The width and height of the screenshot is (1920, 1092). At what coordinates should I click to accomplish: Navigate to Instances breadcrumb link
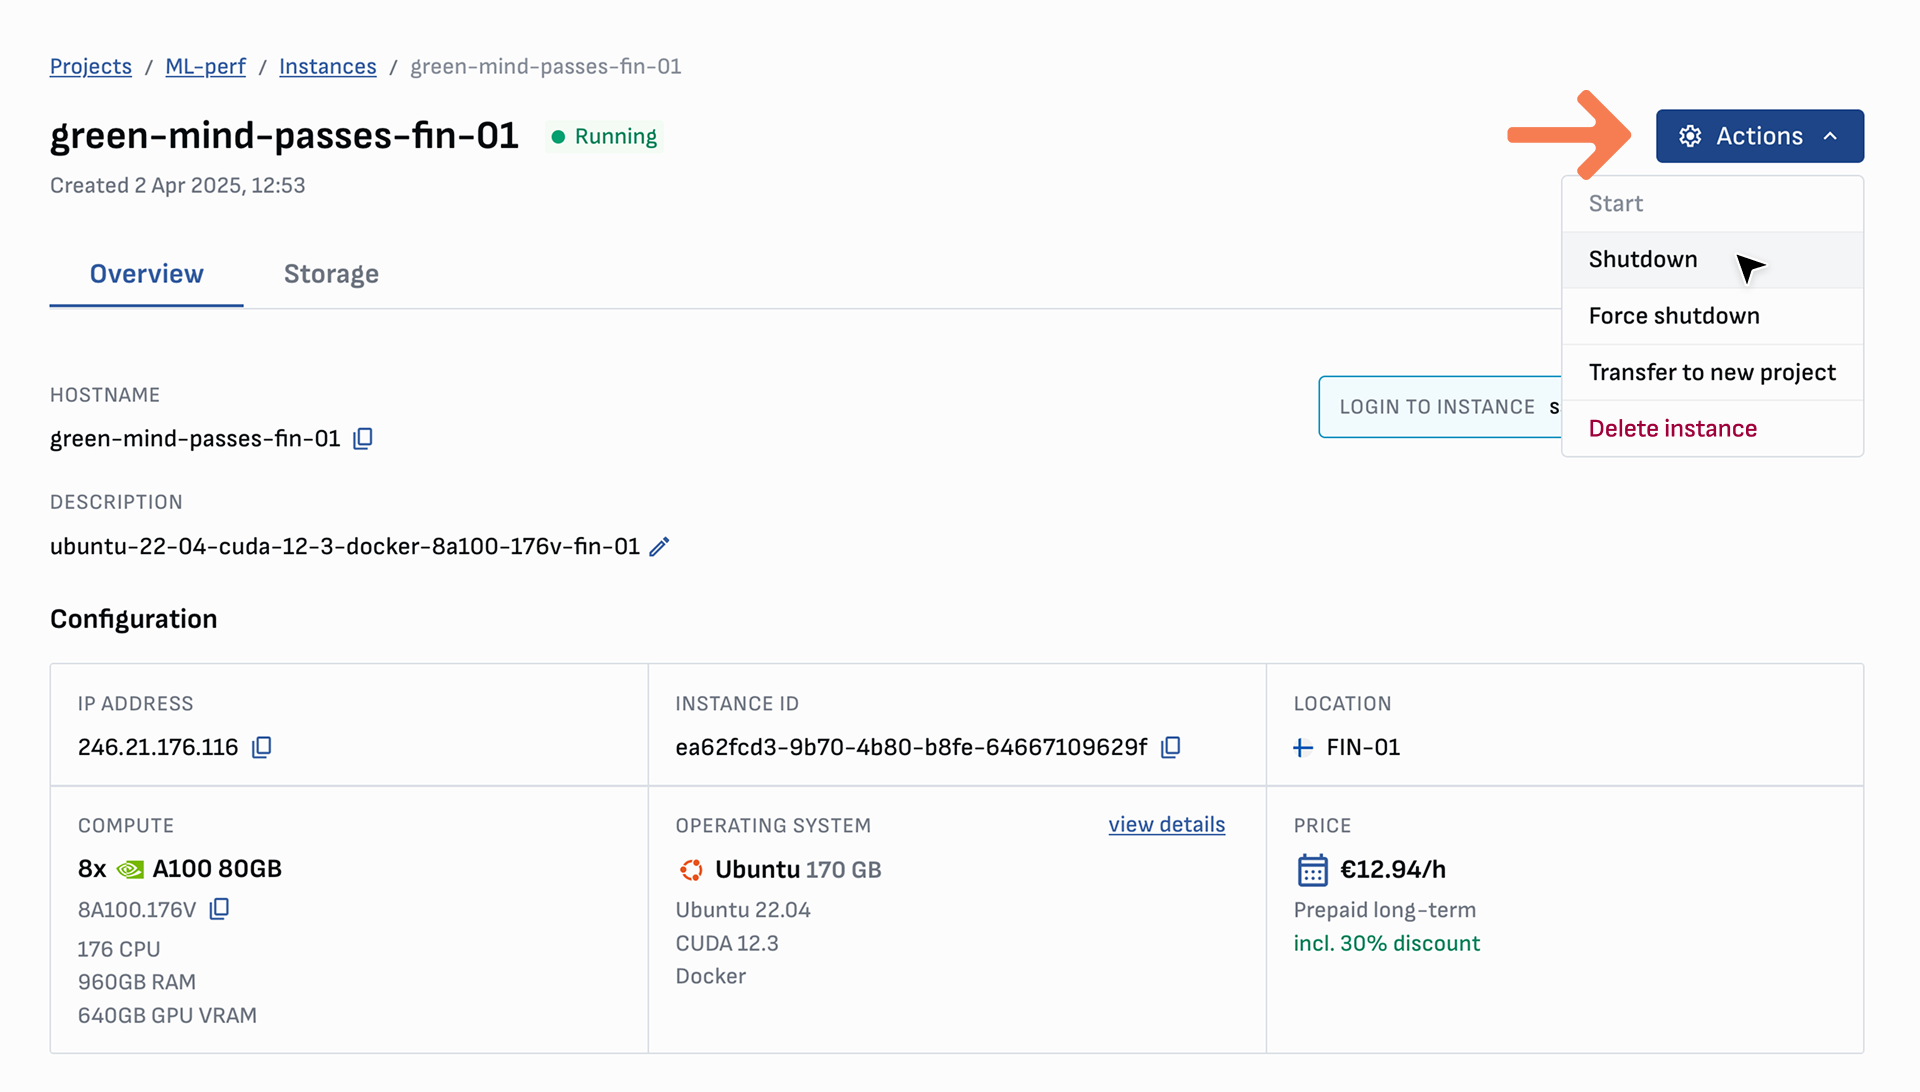327,67
